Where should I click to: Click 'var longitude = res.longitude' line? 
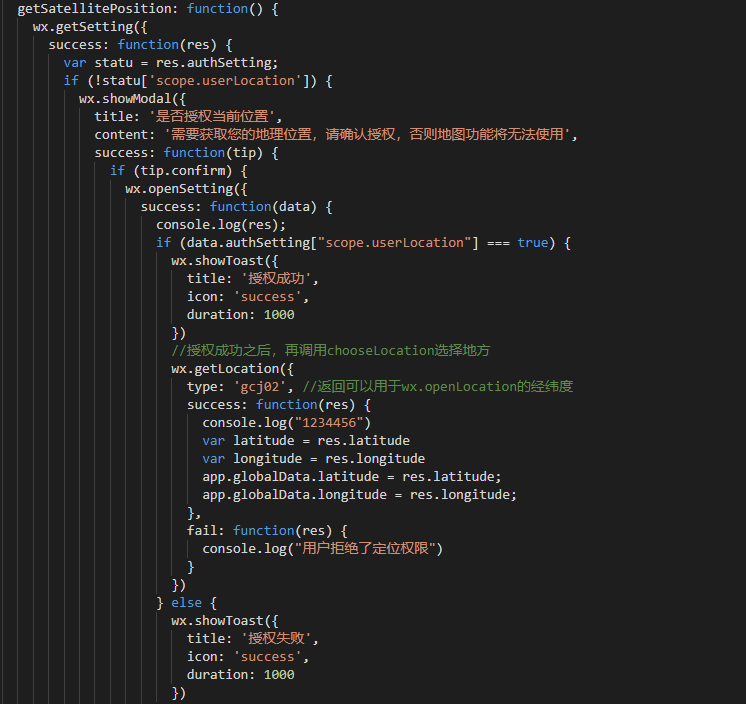(313, 459)
